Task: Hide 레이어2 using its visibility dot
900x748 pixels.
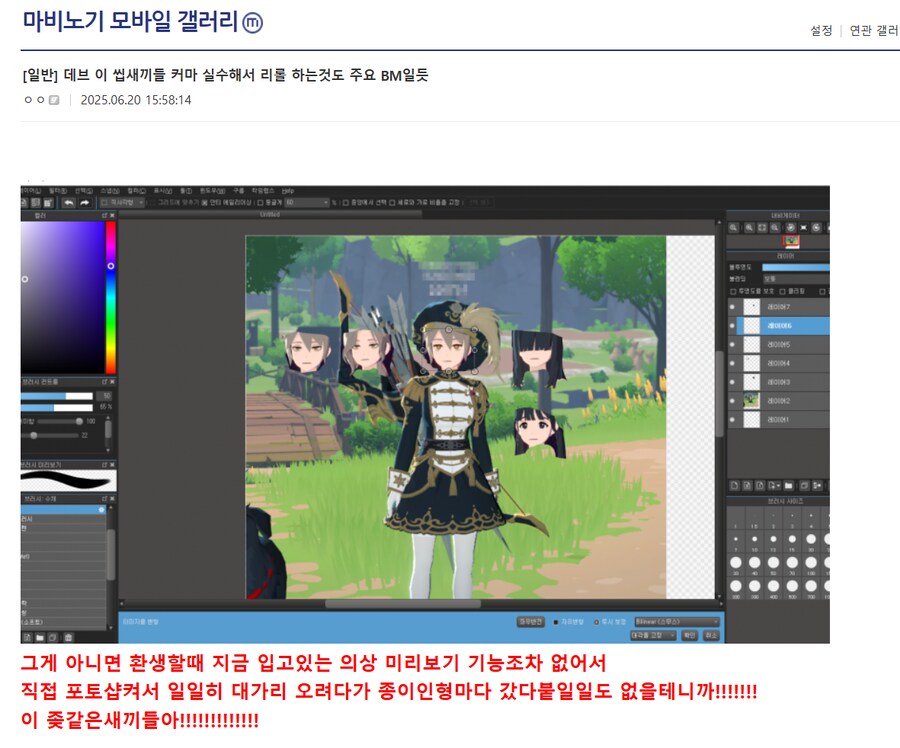Action: (732, 401)
